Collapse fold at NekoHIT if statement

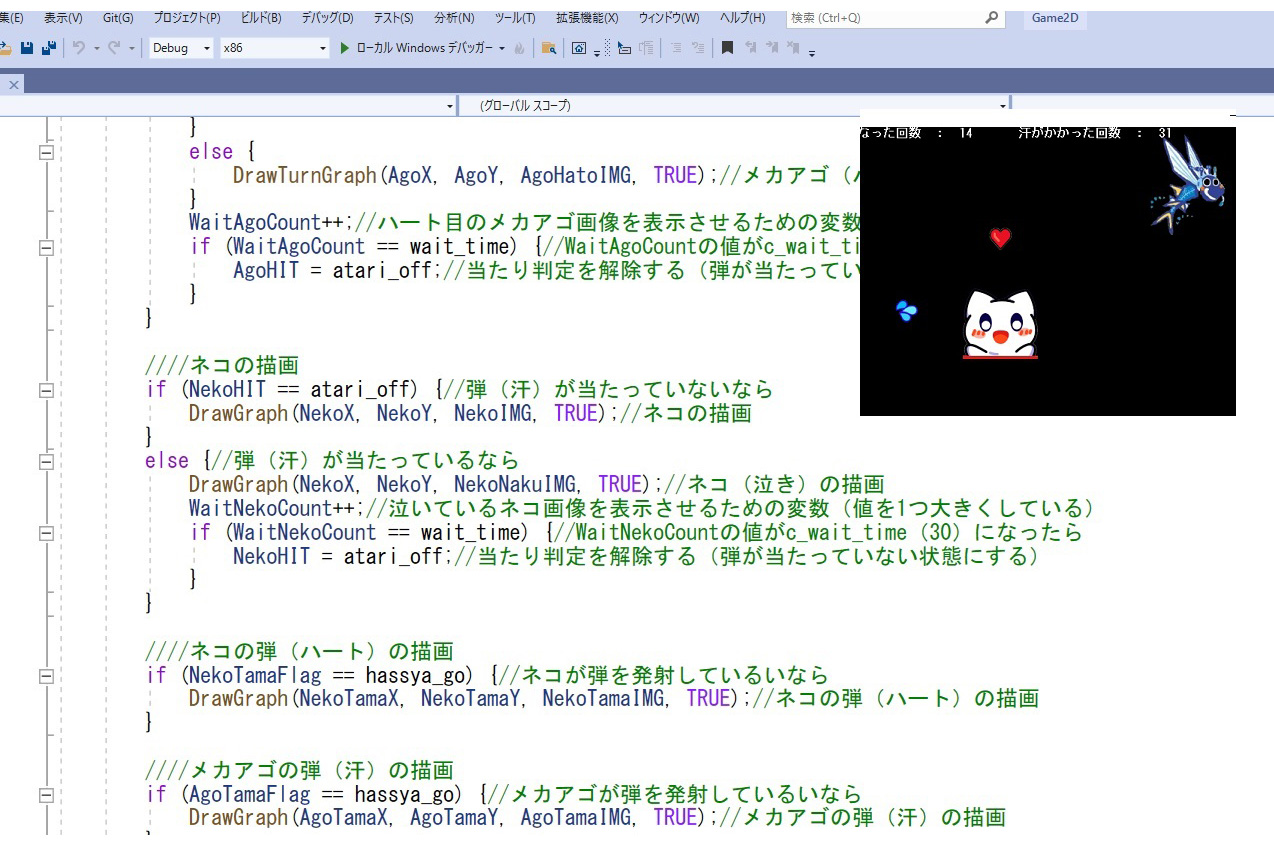point(46,390)
